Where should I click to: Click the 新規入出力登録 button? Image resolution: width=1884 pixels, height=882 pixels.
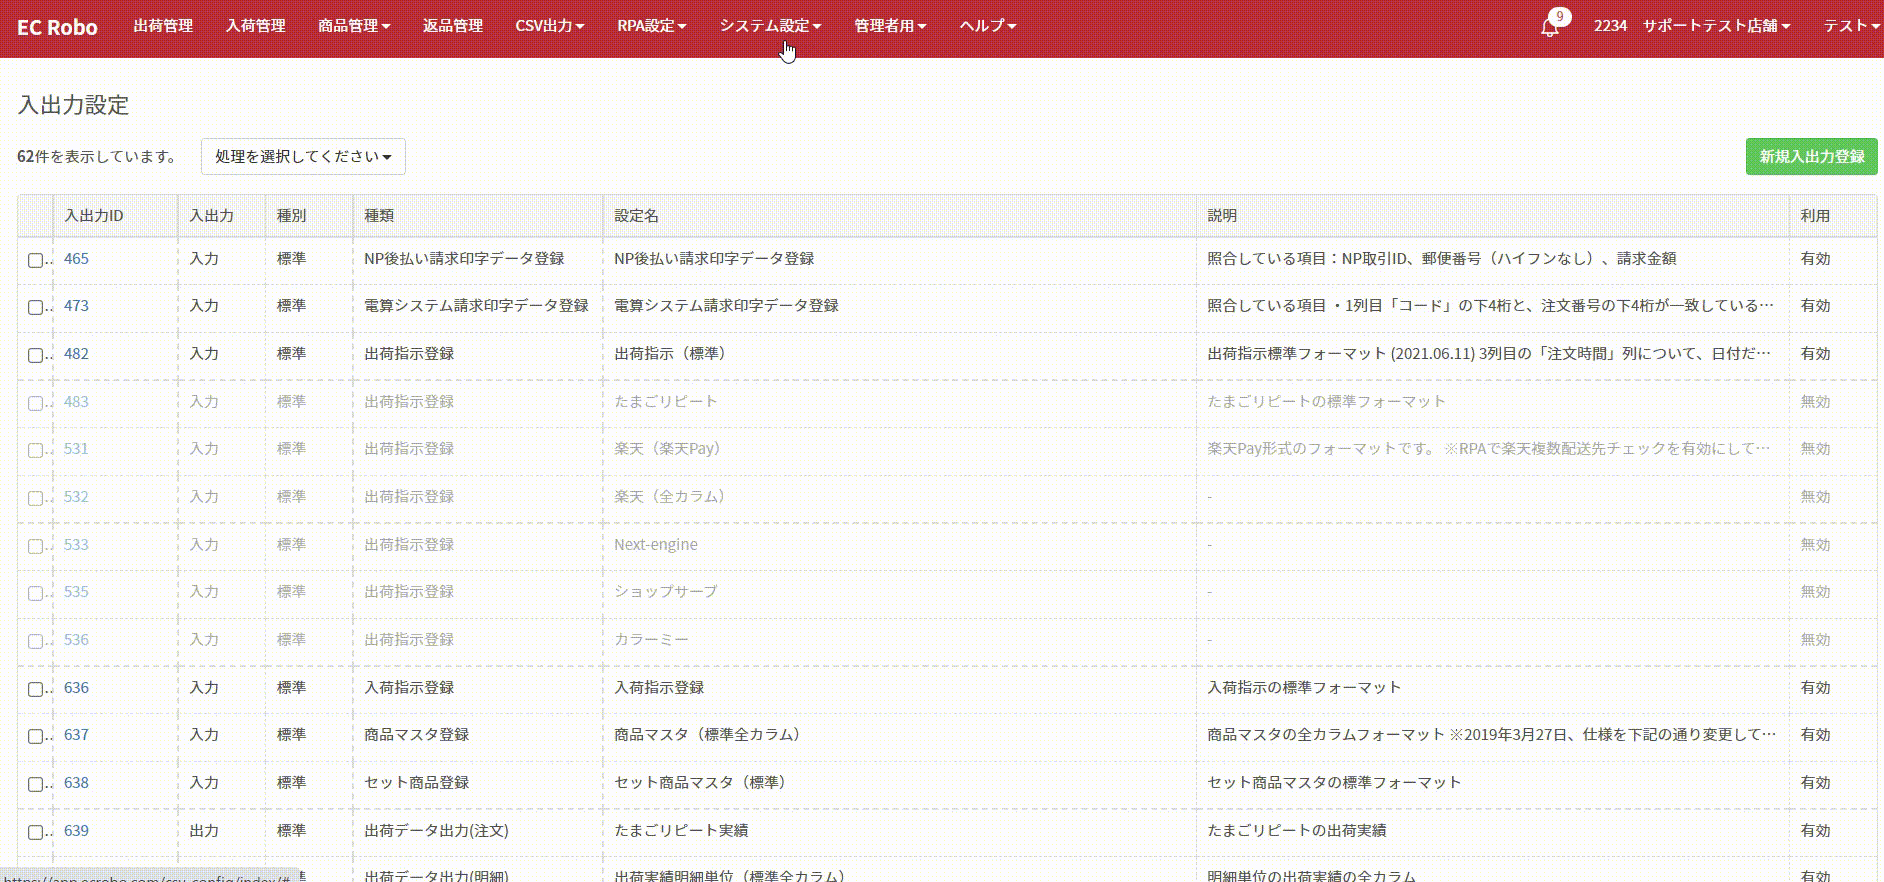point(1811,156)
